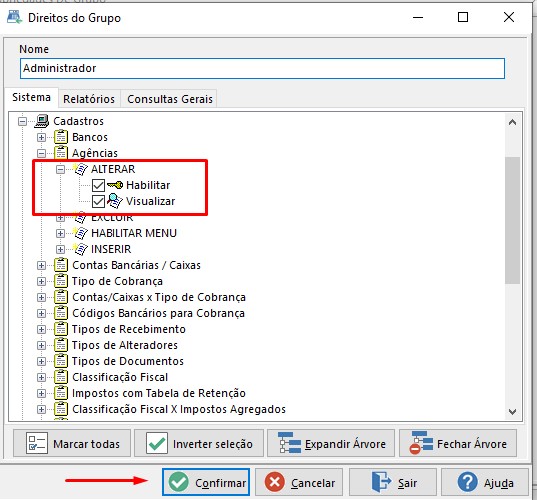Uncheck the Visualizar checkbox under ALTERAR
537x500 pixels.
[98, 201]
